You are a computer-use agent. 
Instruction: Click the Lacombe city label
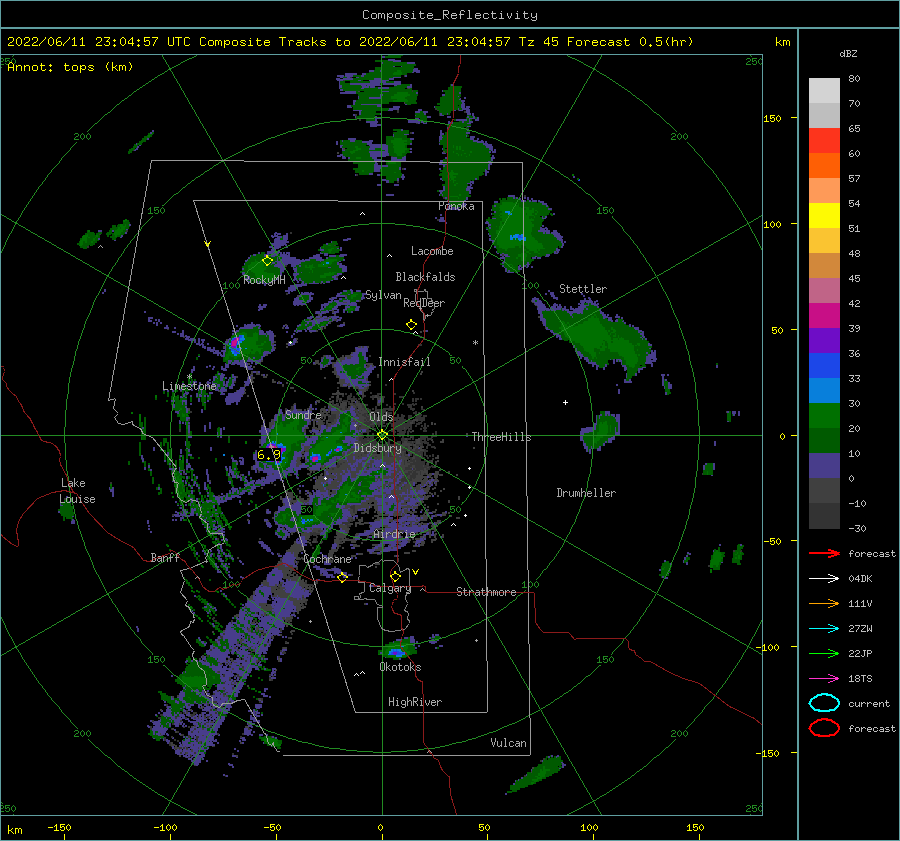[x=432, y=251]
